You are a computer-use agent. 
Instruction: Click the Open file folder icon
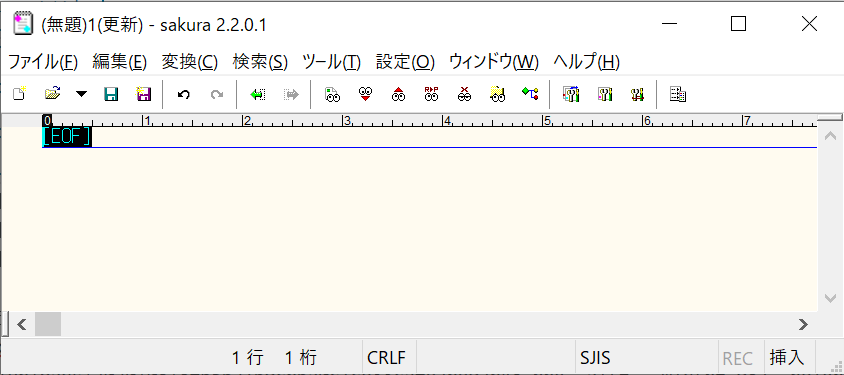pos(52,95)
